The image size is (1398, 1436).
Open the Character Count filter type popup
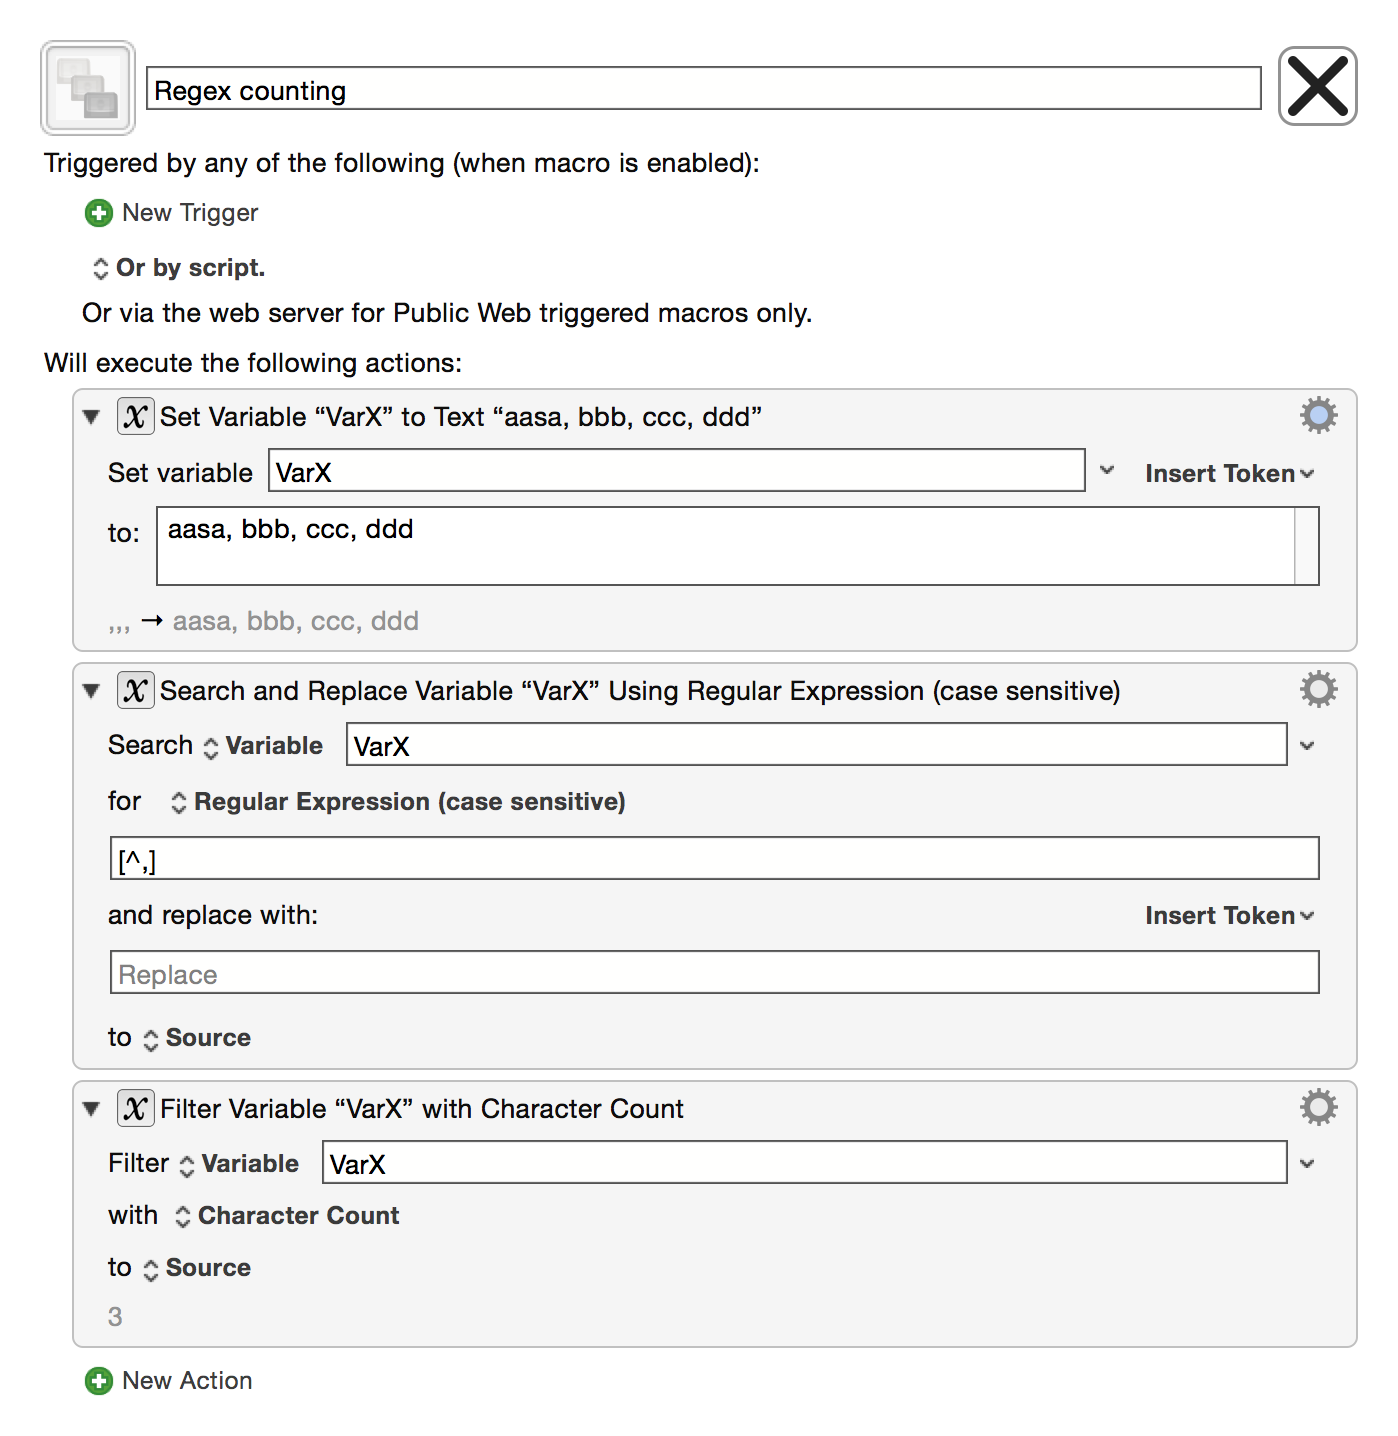point(288,1216)
